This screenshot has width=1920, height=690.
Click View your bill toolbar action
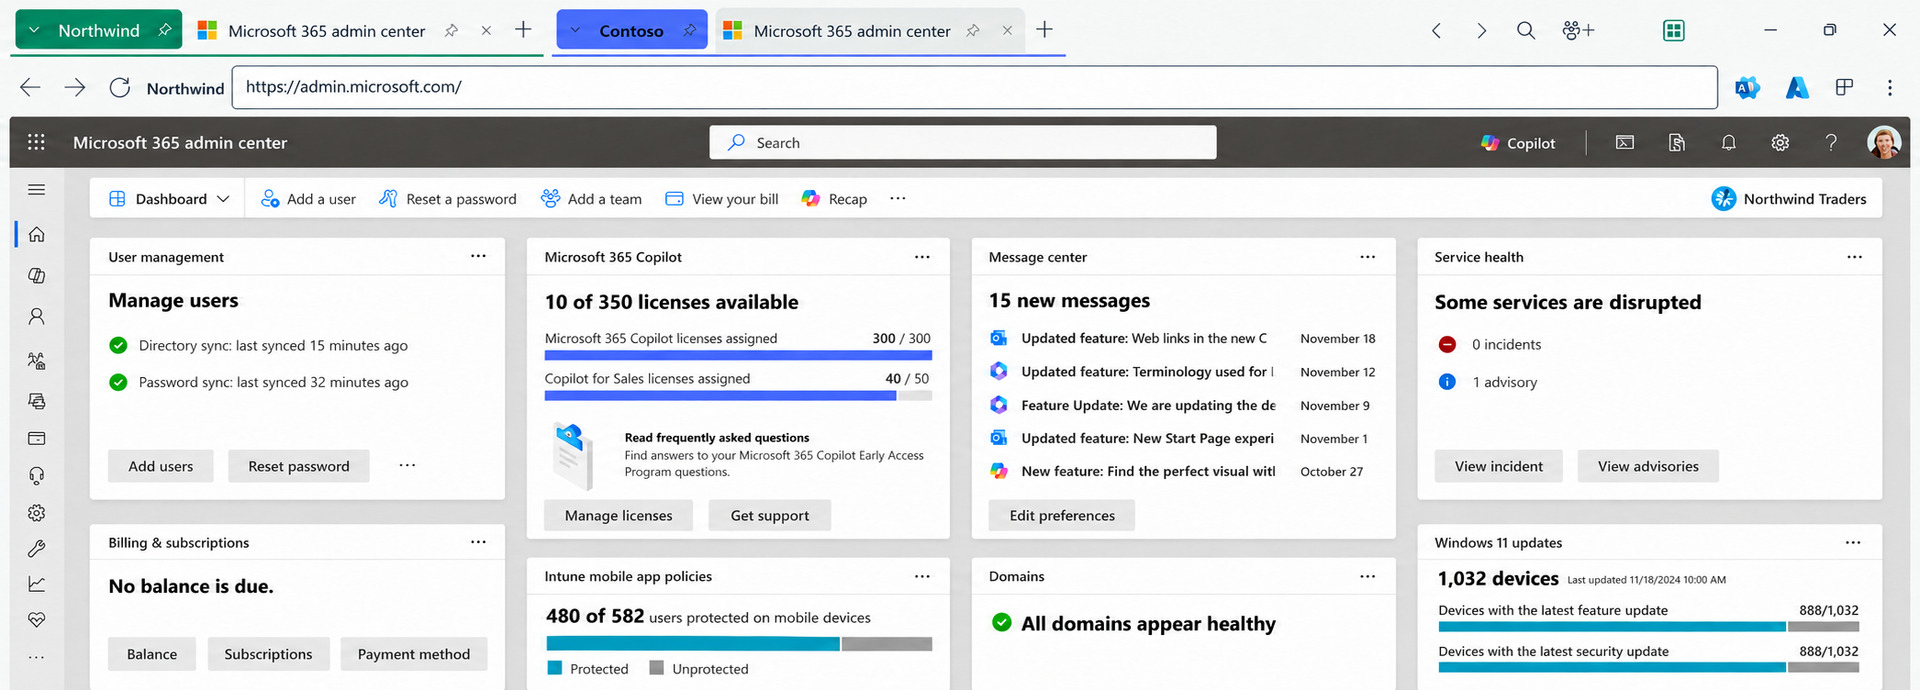coord(722,199)
